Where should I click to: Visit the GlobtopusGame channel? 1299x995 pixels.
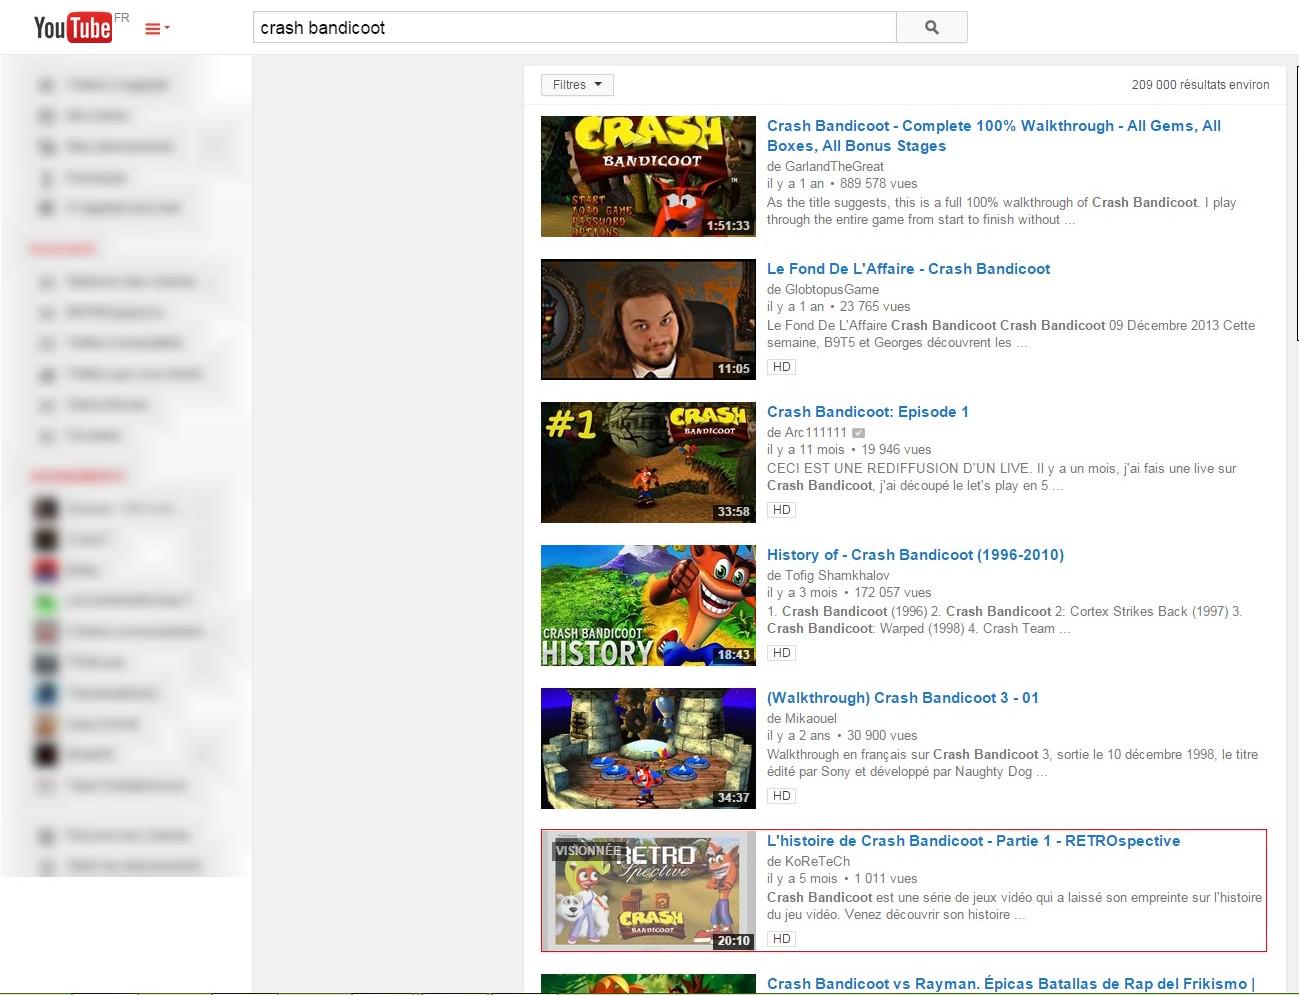[x=832, y=290]
